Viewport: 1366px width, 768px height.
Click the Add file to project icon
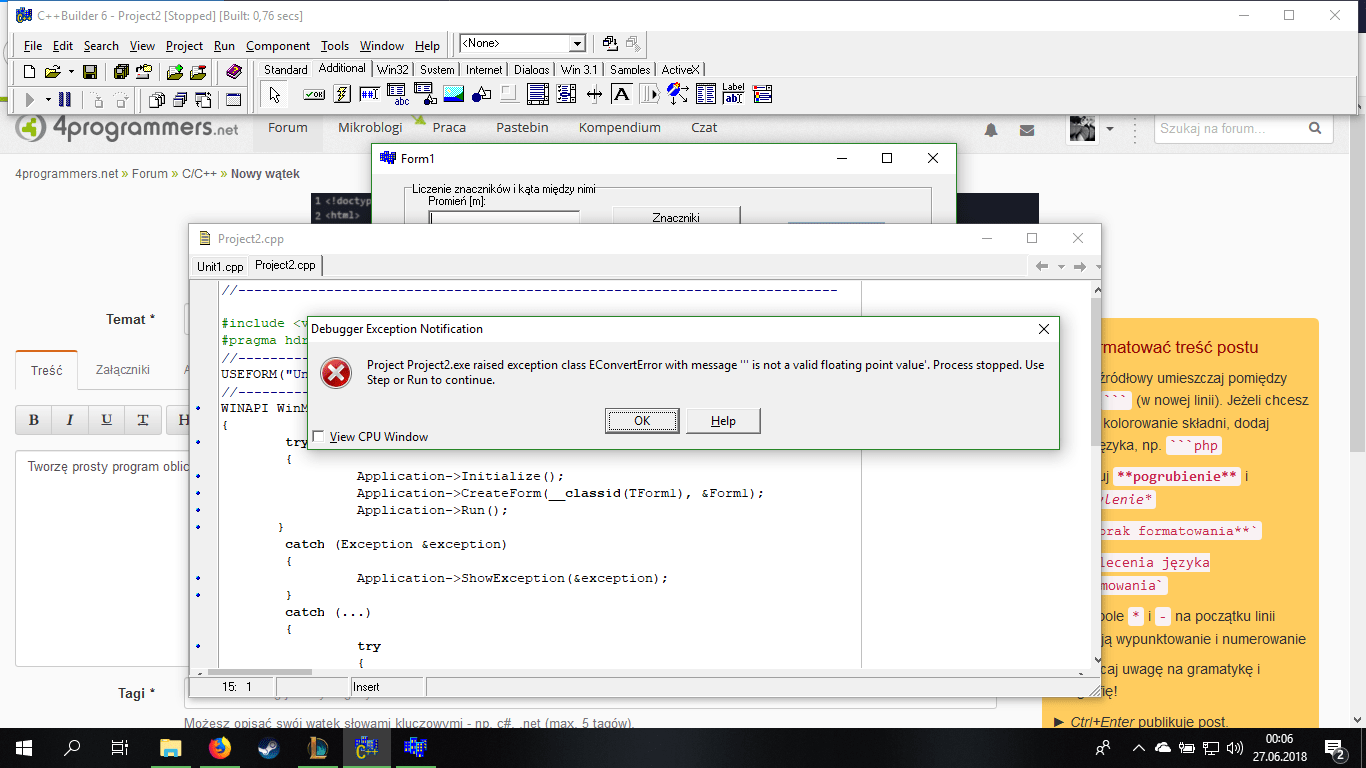[175, 71]
